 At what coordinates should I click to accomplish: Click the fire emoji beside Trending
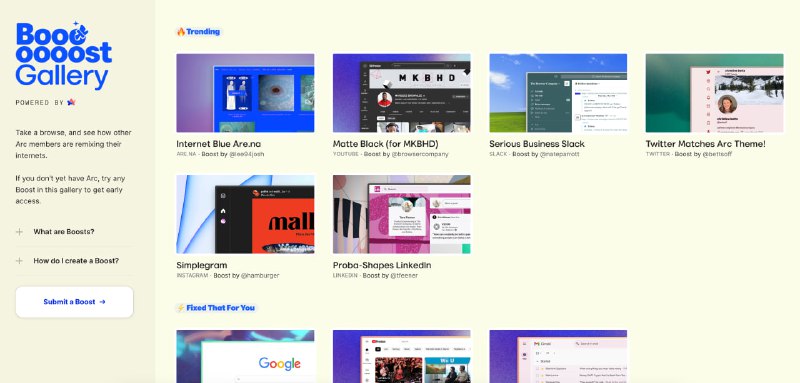click(181, 32)
